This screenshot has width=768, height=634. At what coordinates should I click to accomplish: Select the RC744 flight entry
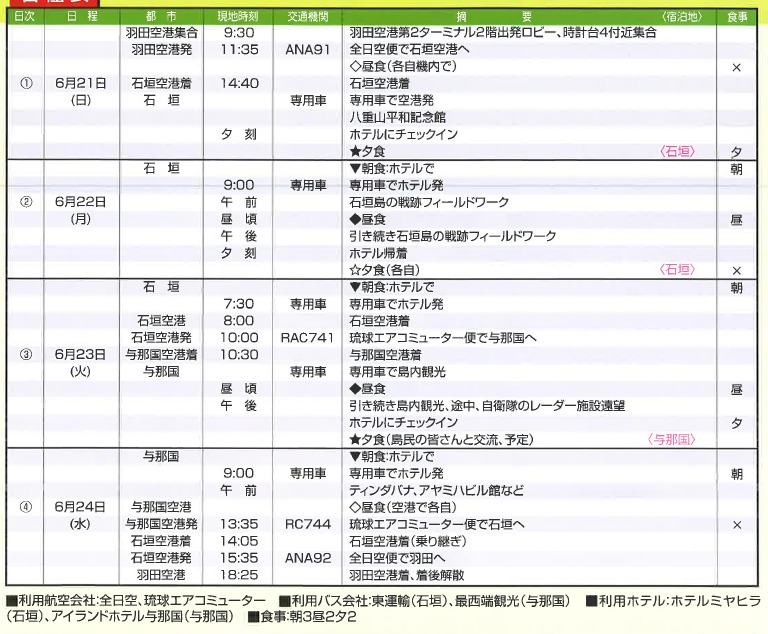point(308,523)
